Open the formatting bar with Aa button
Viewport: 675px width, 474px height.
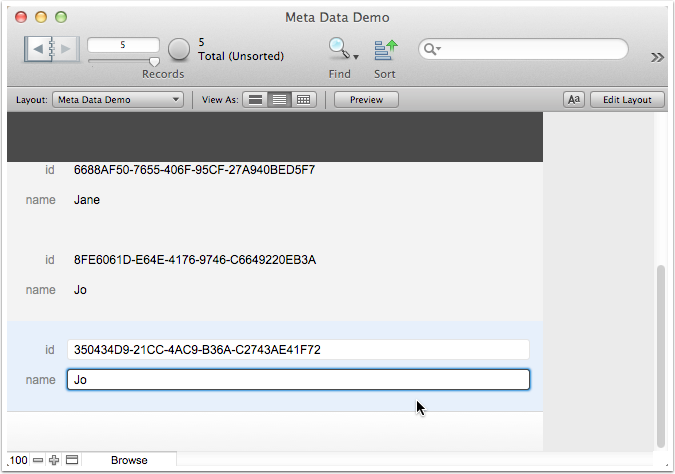click(x=574, y=99)
